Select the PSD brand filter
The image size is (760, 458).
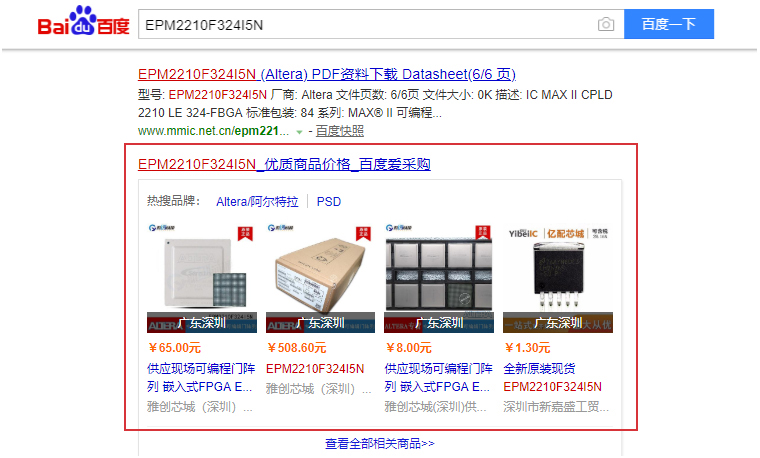[329, 202]
